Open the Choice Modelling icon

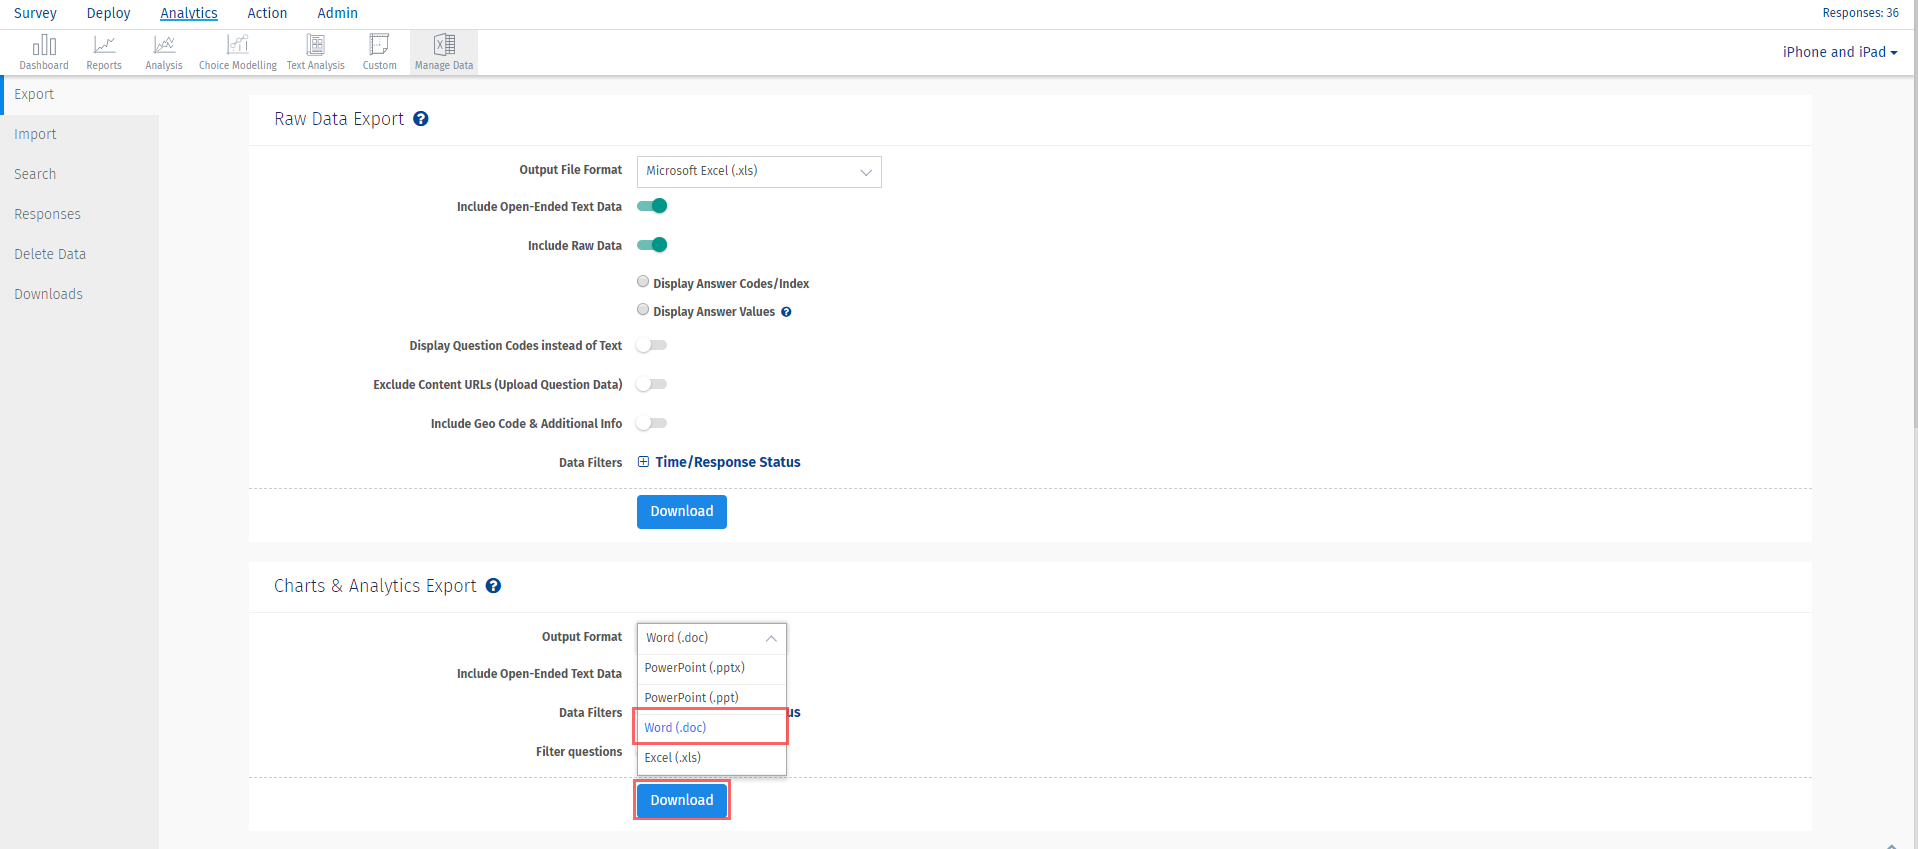point(238,52)
